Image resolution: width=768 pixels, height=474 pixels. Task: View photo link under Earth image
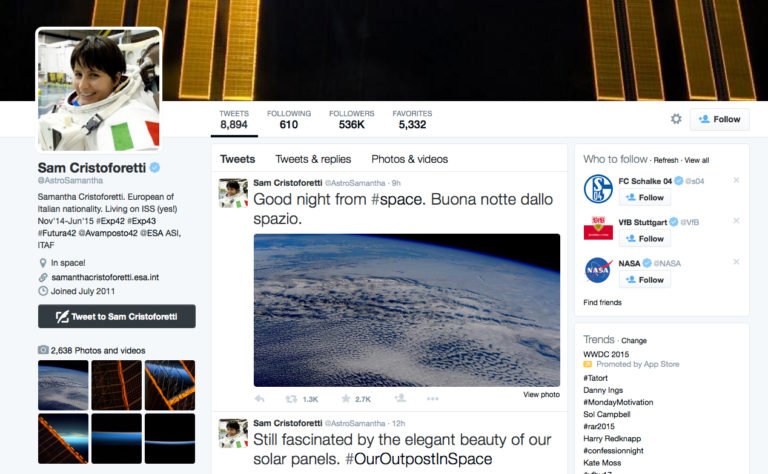541,394
